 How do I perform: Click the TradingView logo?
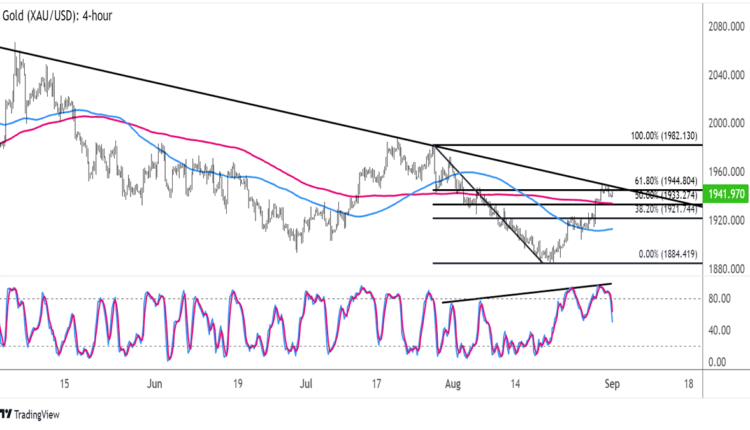click(x=29, y=415)
